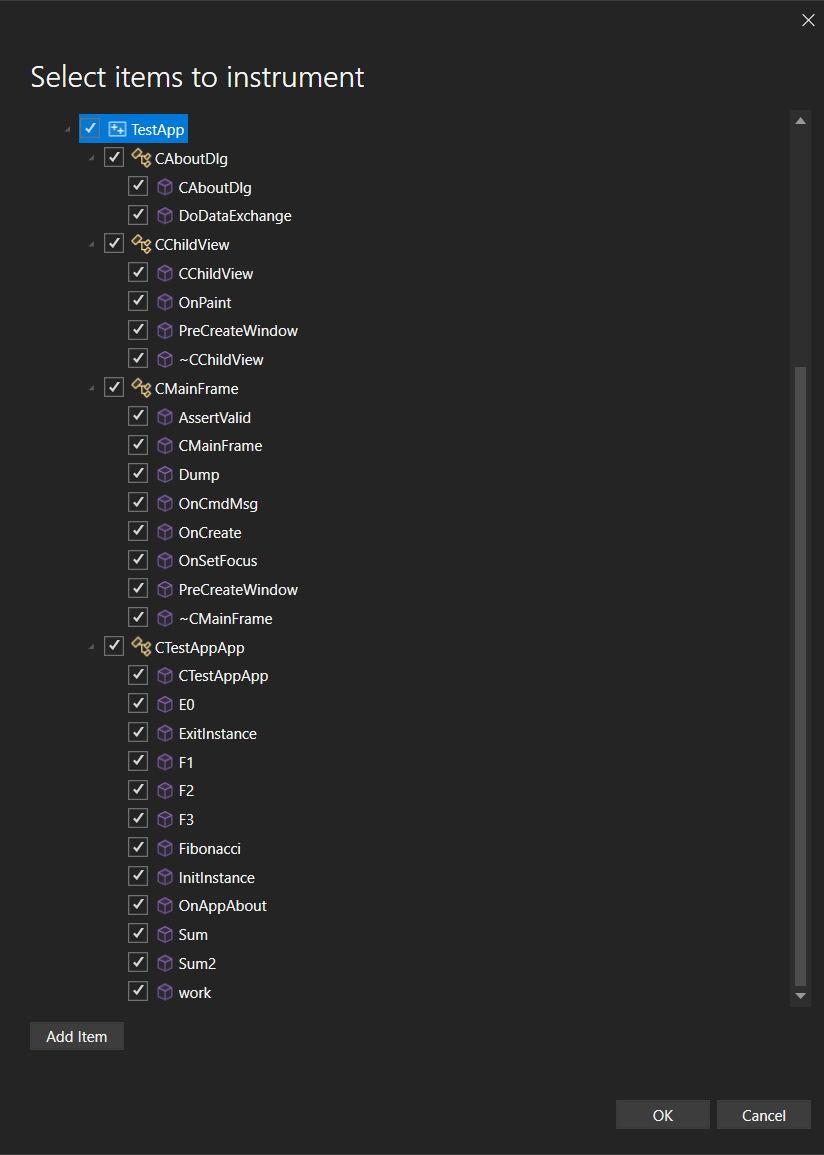Click the method icon next to Sum2
824x1155 pixels.
click(164, 962)
